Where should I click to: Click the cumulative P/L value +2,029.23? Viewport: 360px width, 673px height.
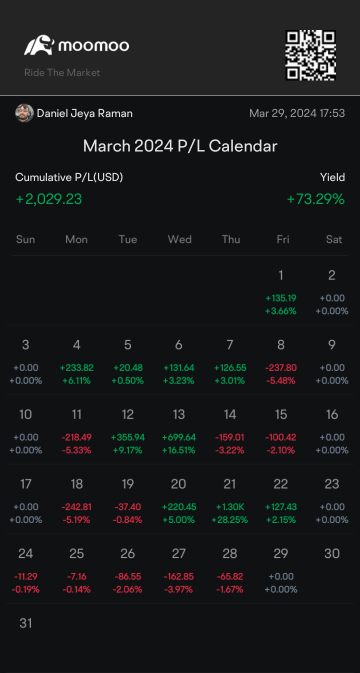pos(48,199)
